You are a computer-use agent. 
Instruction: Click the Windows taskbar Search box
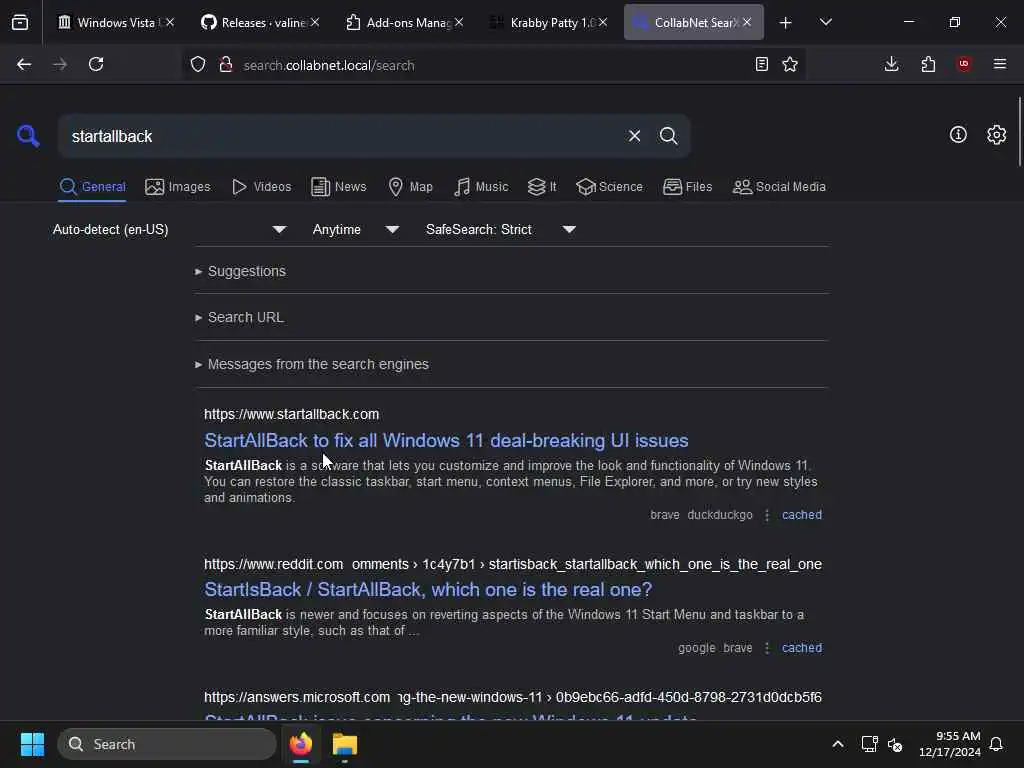pos(167,744)
